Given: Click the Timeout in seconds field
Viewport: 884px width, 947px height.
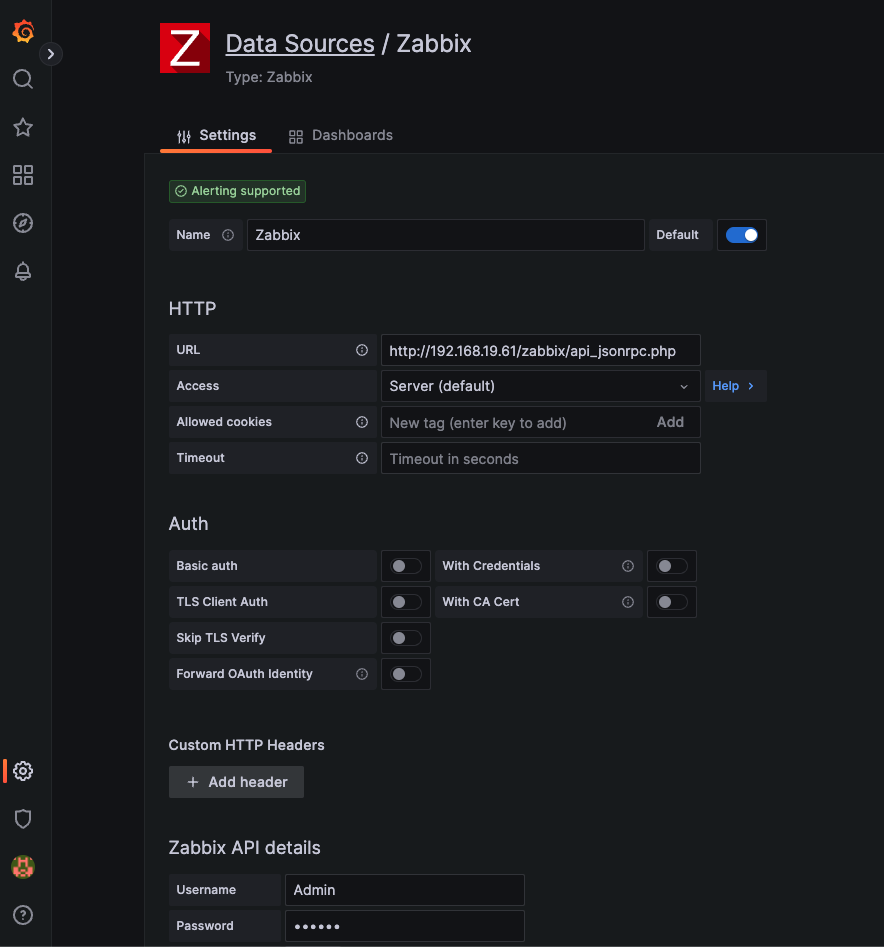Looking at the screenshot, I should (540, 458).
